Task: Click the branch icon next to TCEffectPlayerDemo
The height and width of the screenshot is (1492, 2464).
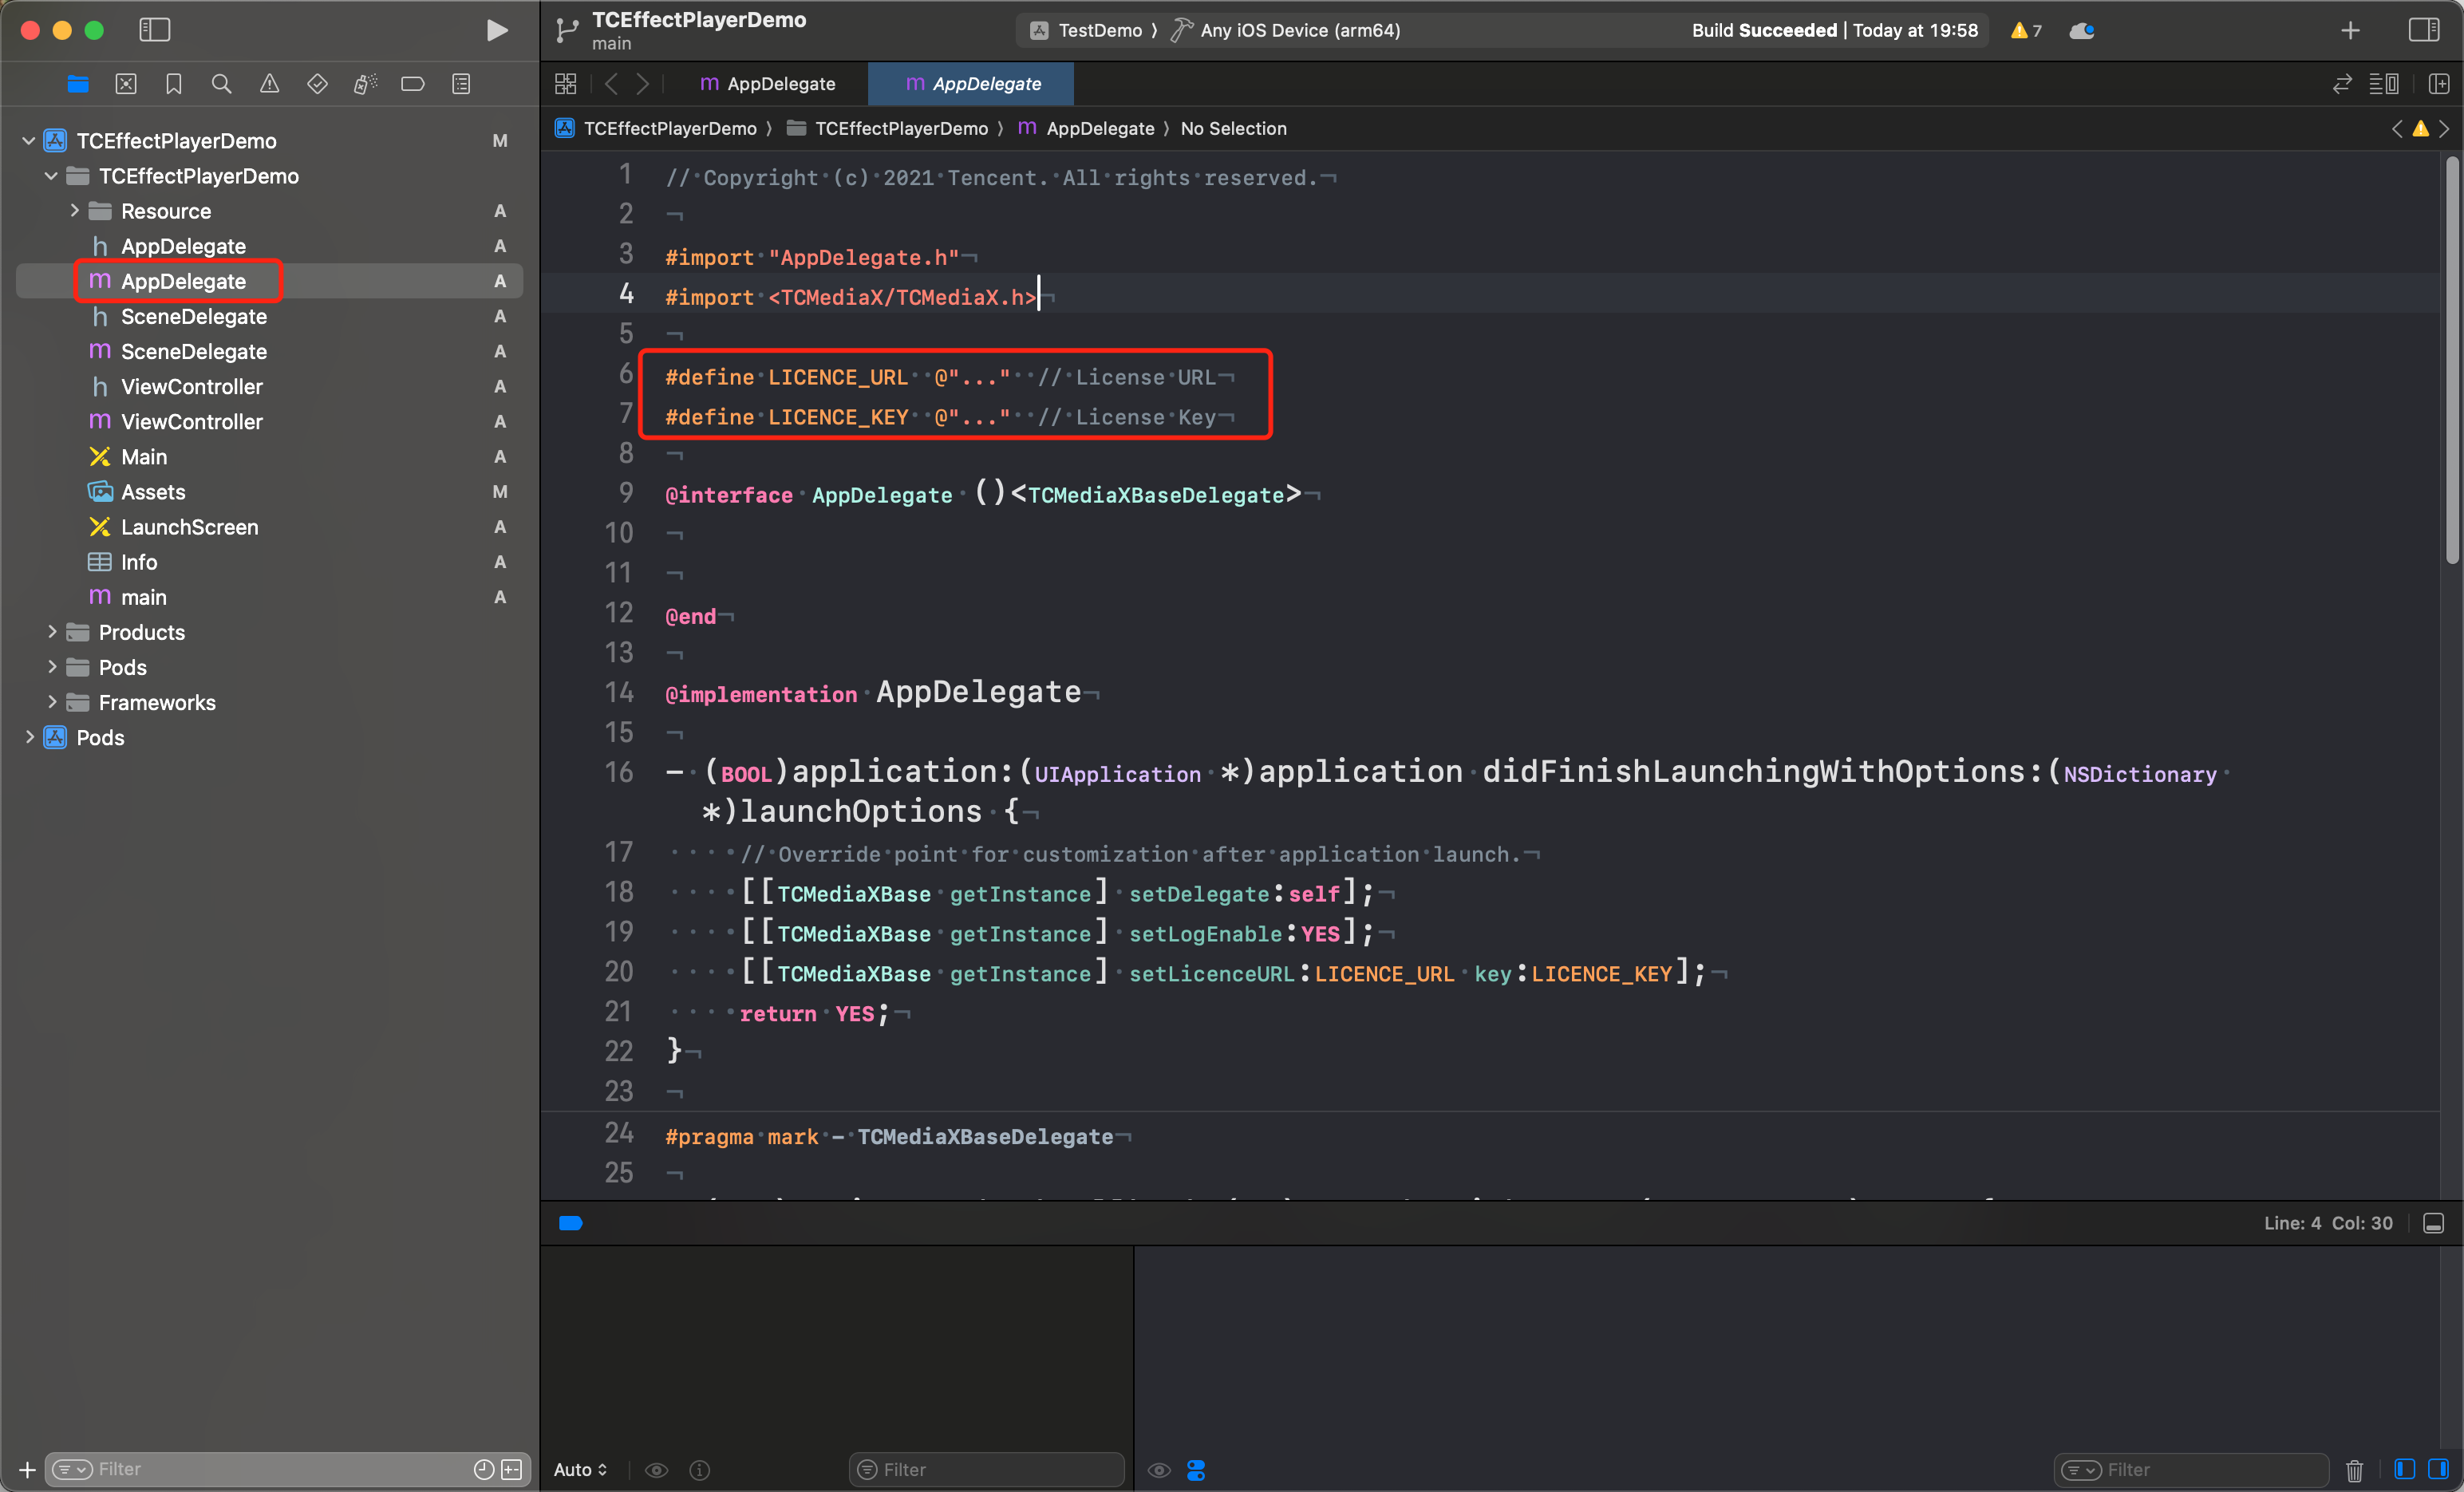Action: 567,31
